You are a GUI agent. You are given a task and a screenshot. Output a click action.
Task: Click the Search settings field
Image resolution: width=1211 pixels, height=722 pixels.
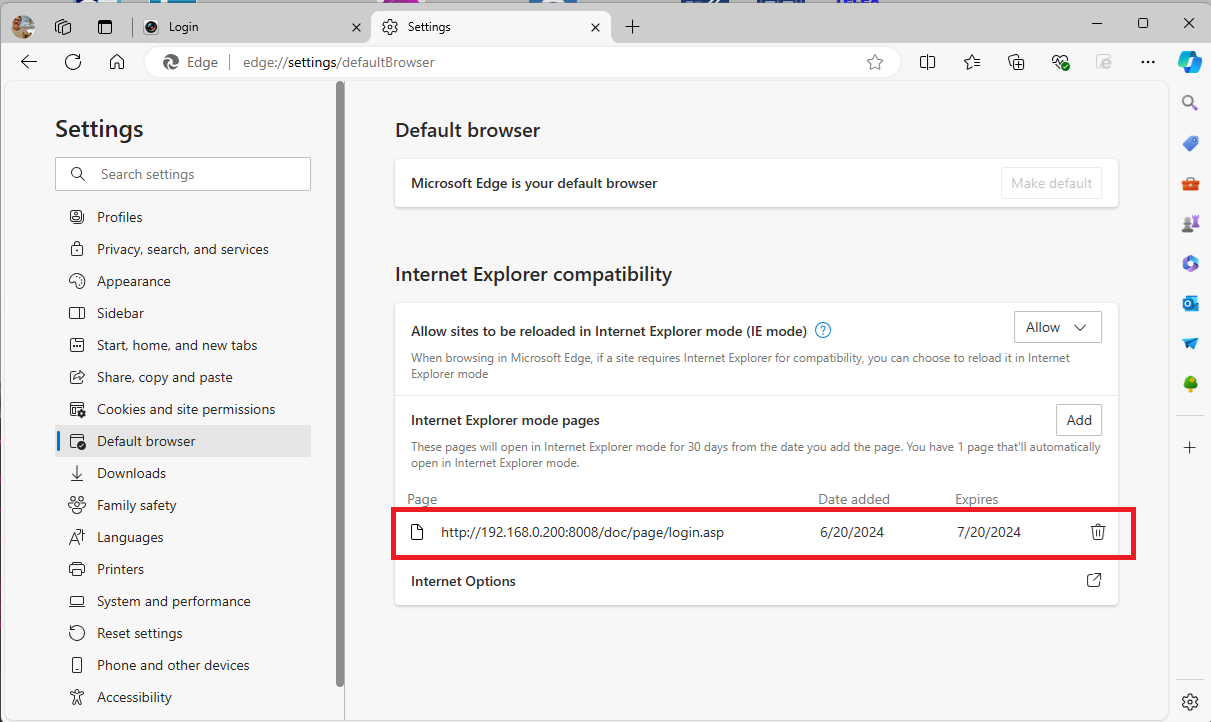tap(183, 174)
